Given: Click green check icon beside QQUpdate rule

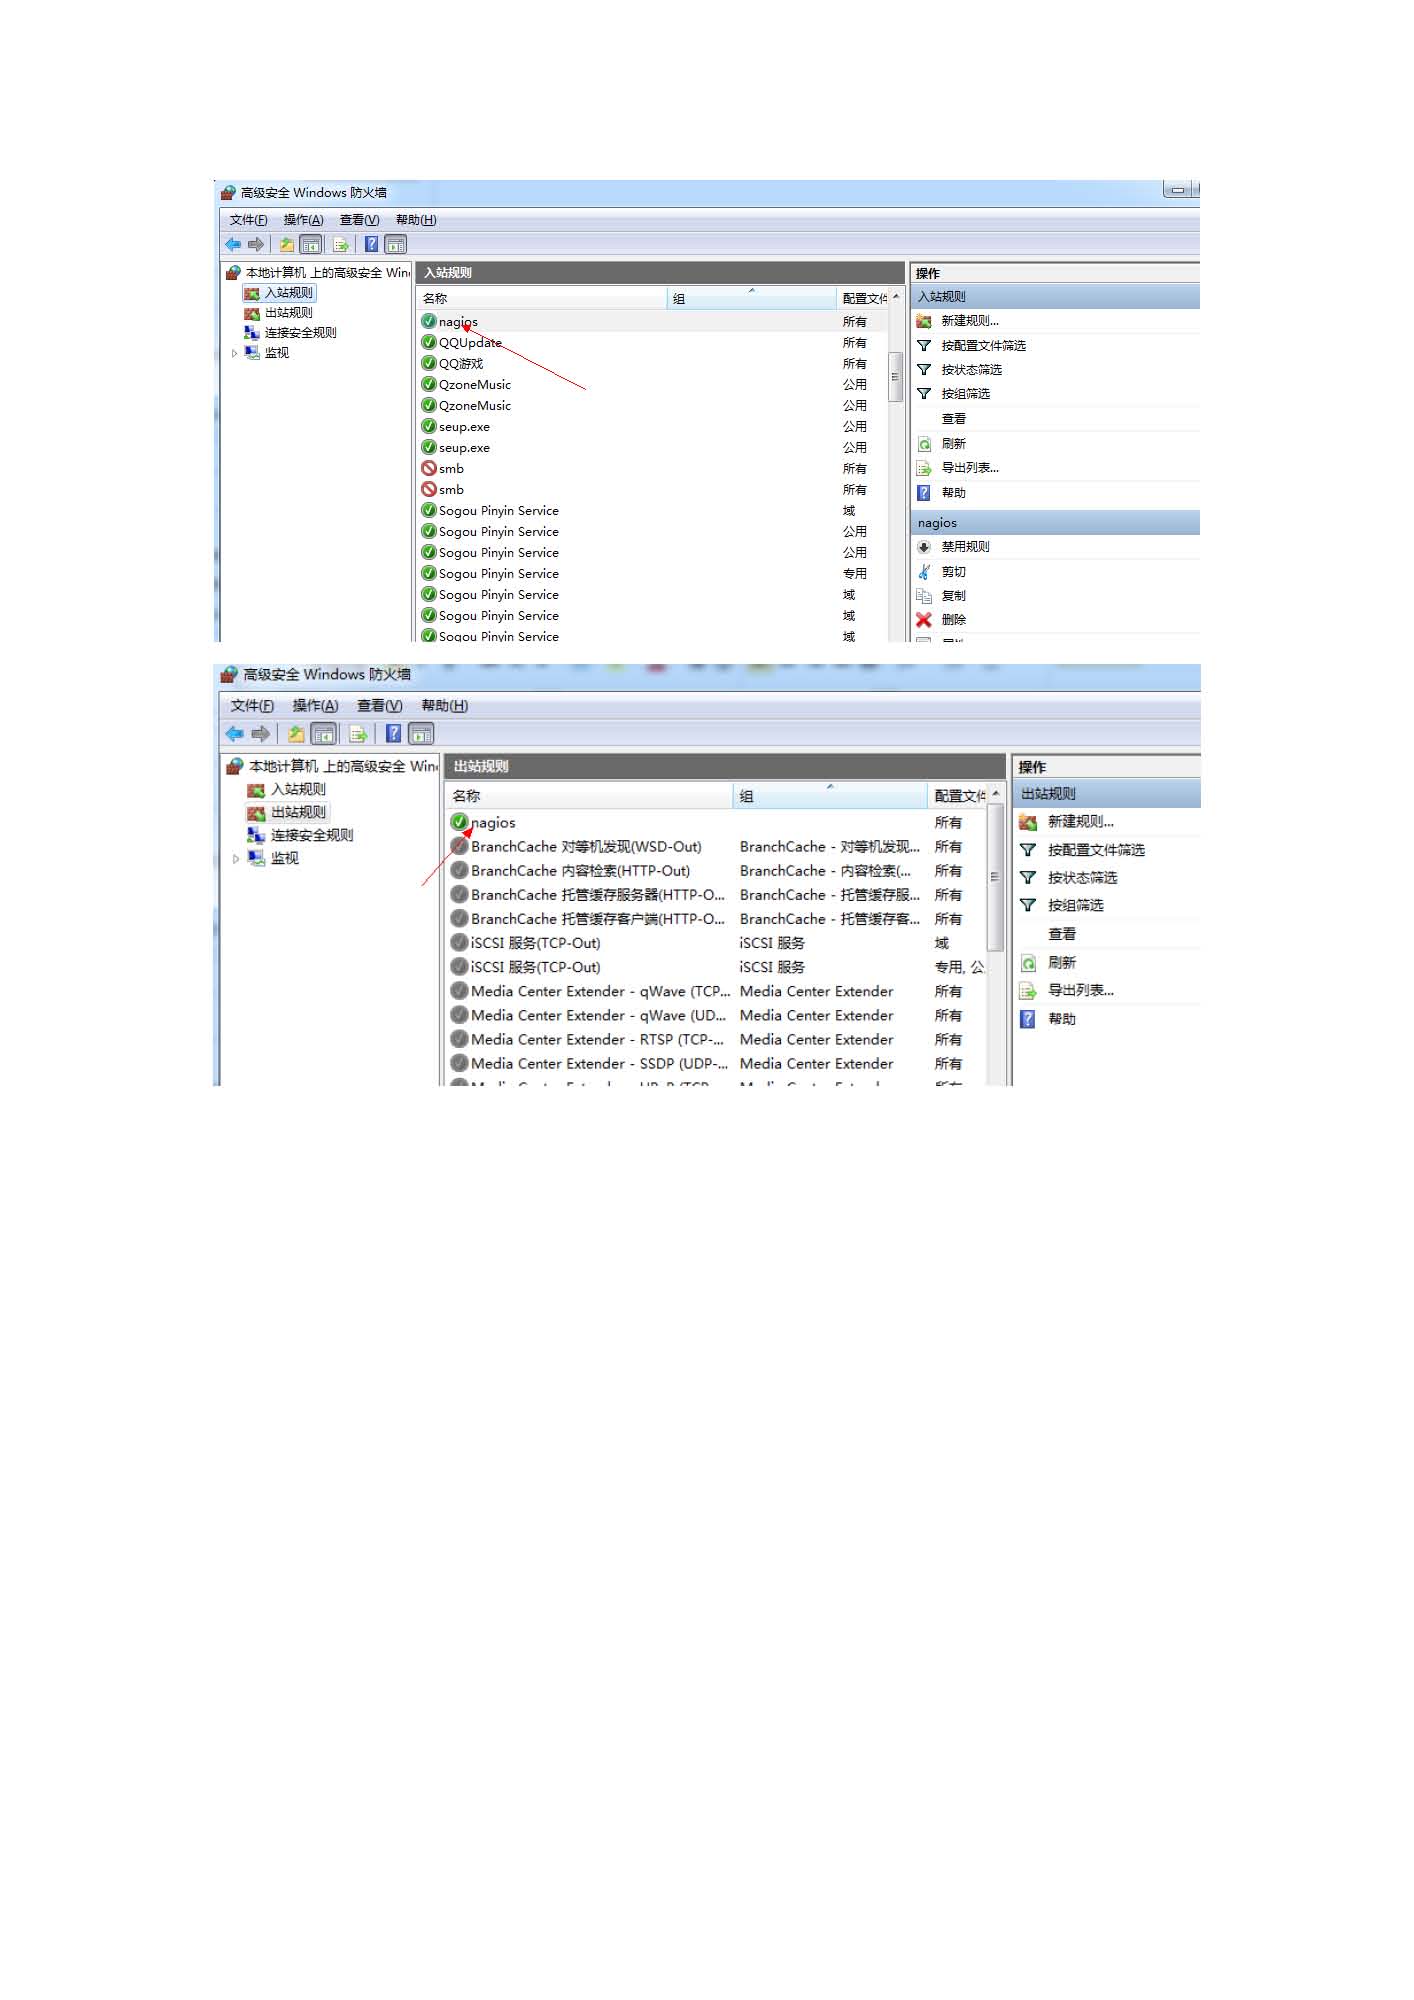Looking at the screenshot, I should point(429,342).
